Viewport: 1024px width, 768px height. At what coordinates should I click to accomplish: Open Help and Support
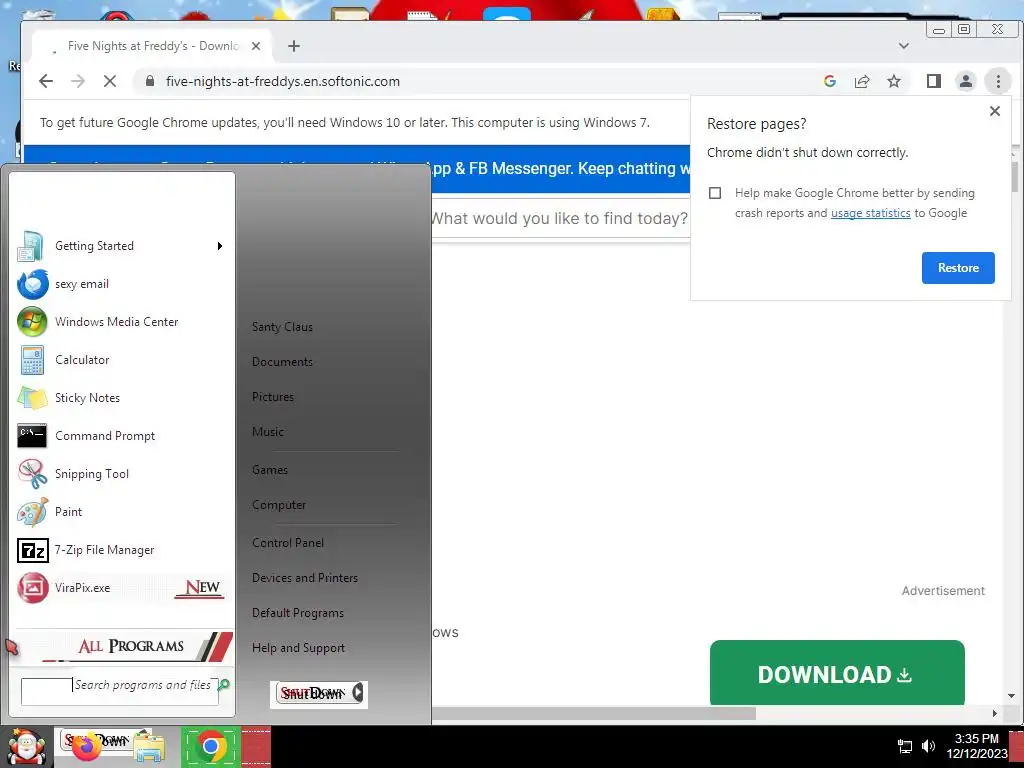click(298, 648)
